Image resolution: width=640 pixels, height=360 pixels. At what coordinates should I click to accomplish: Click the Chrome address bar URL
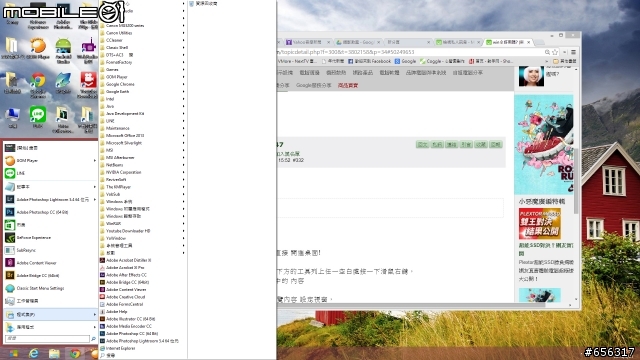click(x=346, y=52)
